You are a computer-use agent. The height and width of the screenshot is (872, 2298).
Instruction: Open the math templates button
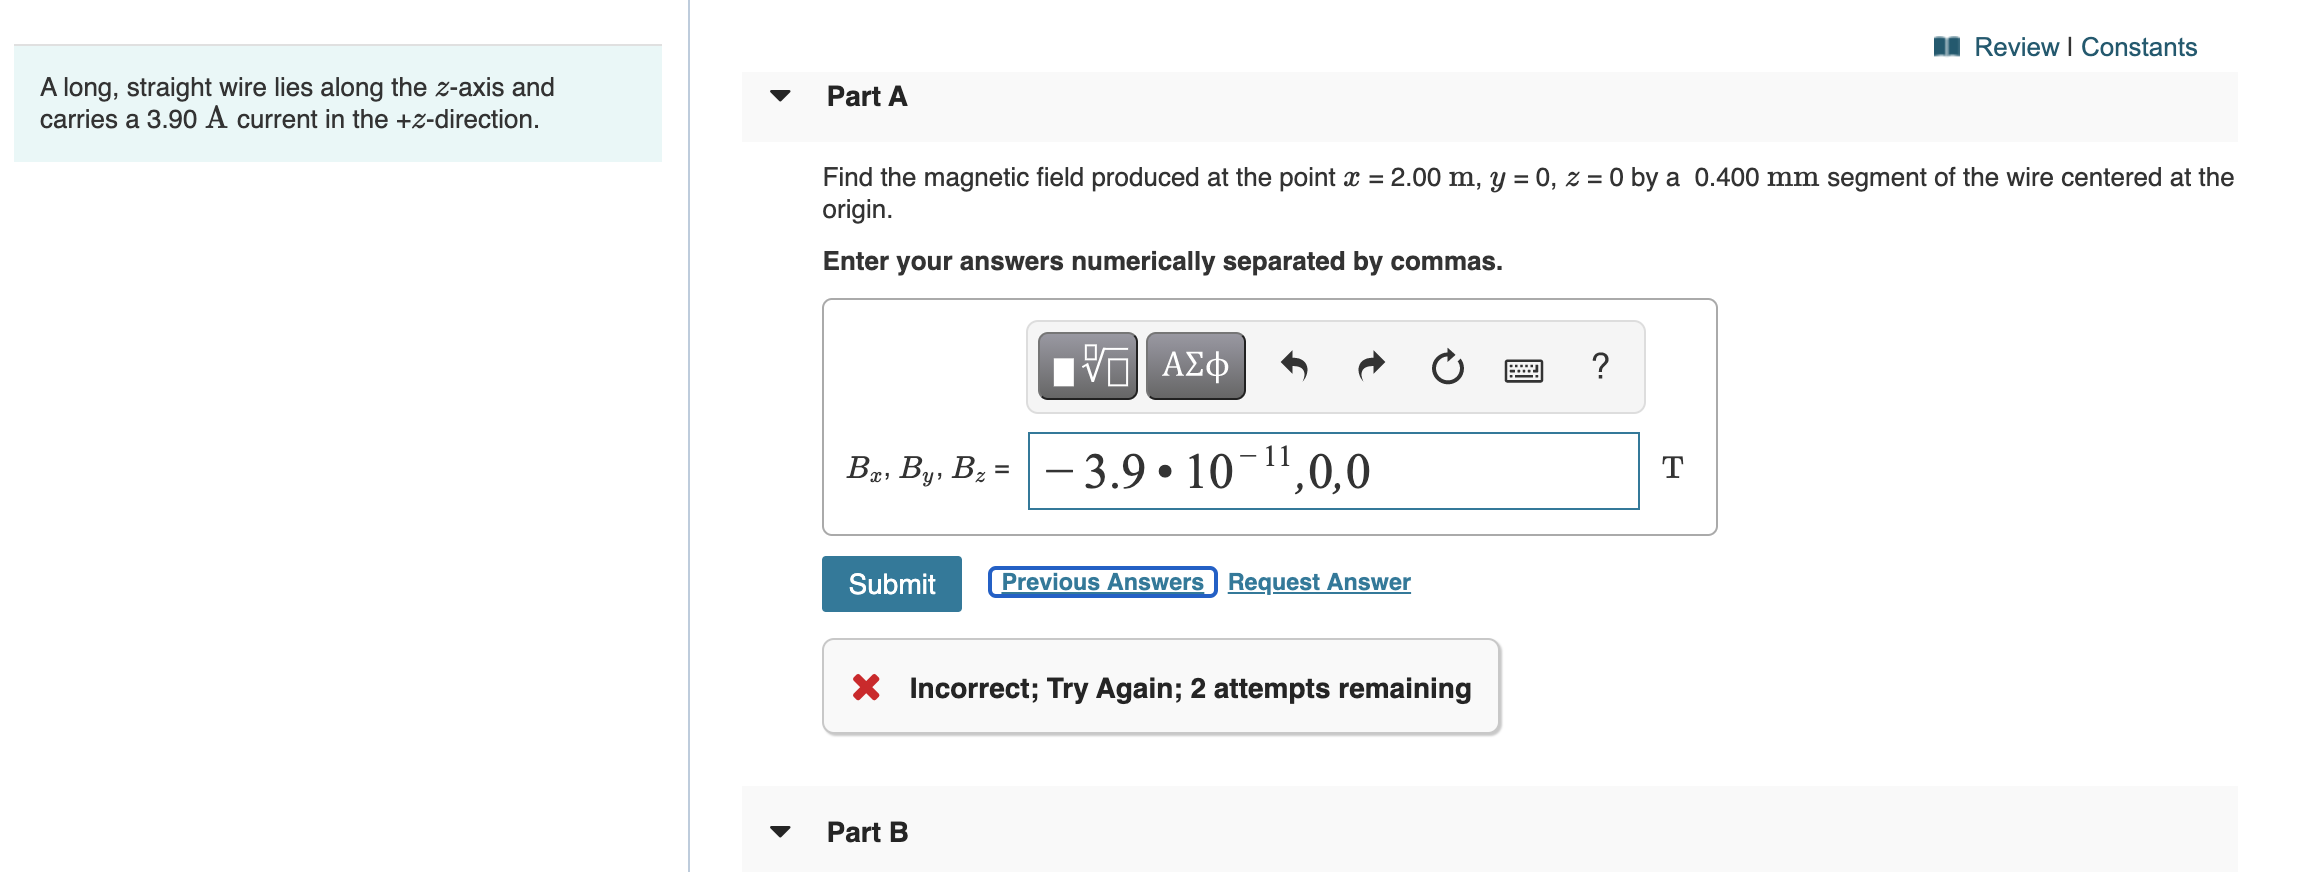point(1087,366)
